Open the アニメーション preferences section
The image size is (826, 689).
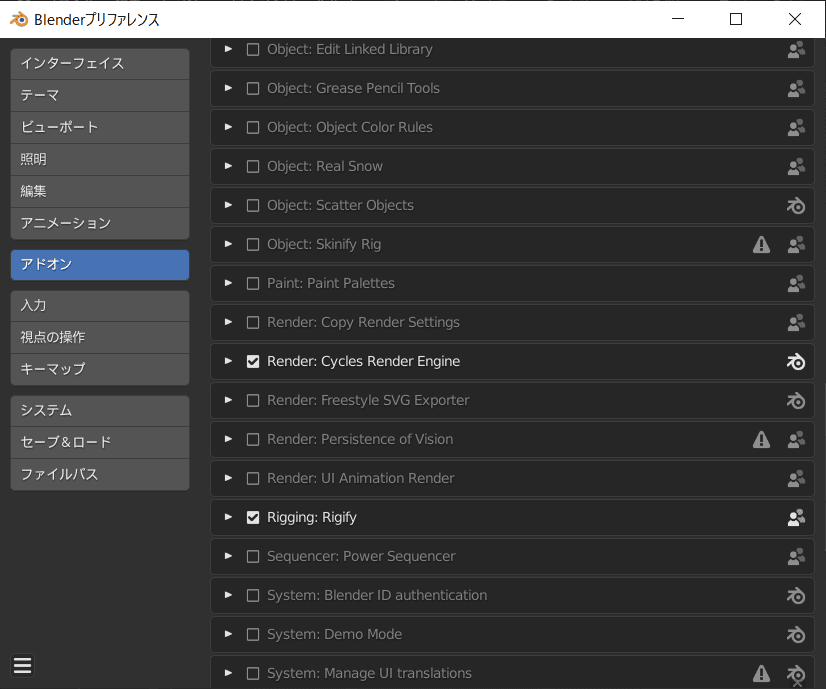pyautogui.click(x=100, y=223)
